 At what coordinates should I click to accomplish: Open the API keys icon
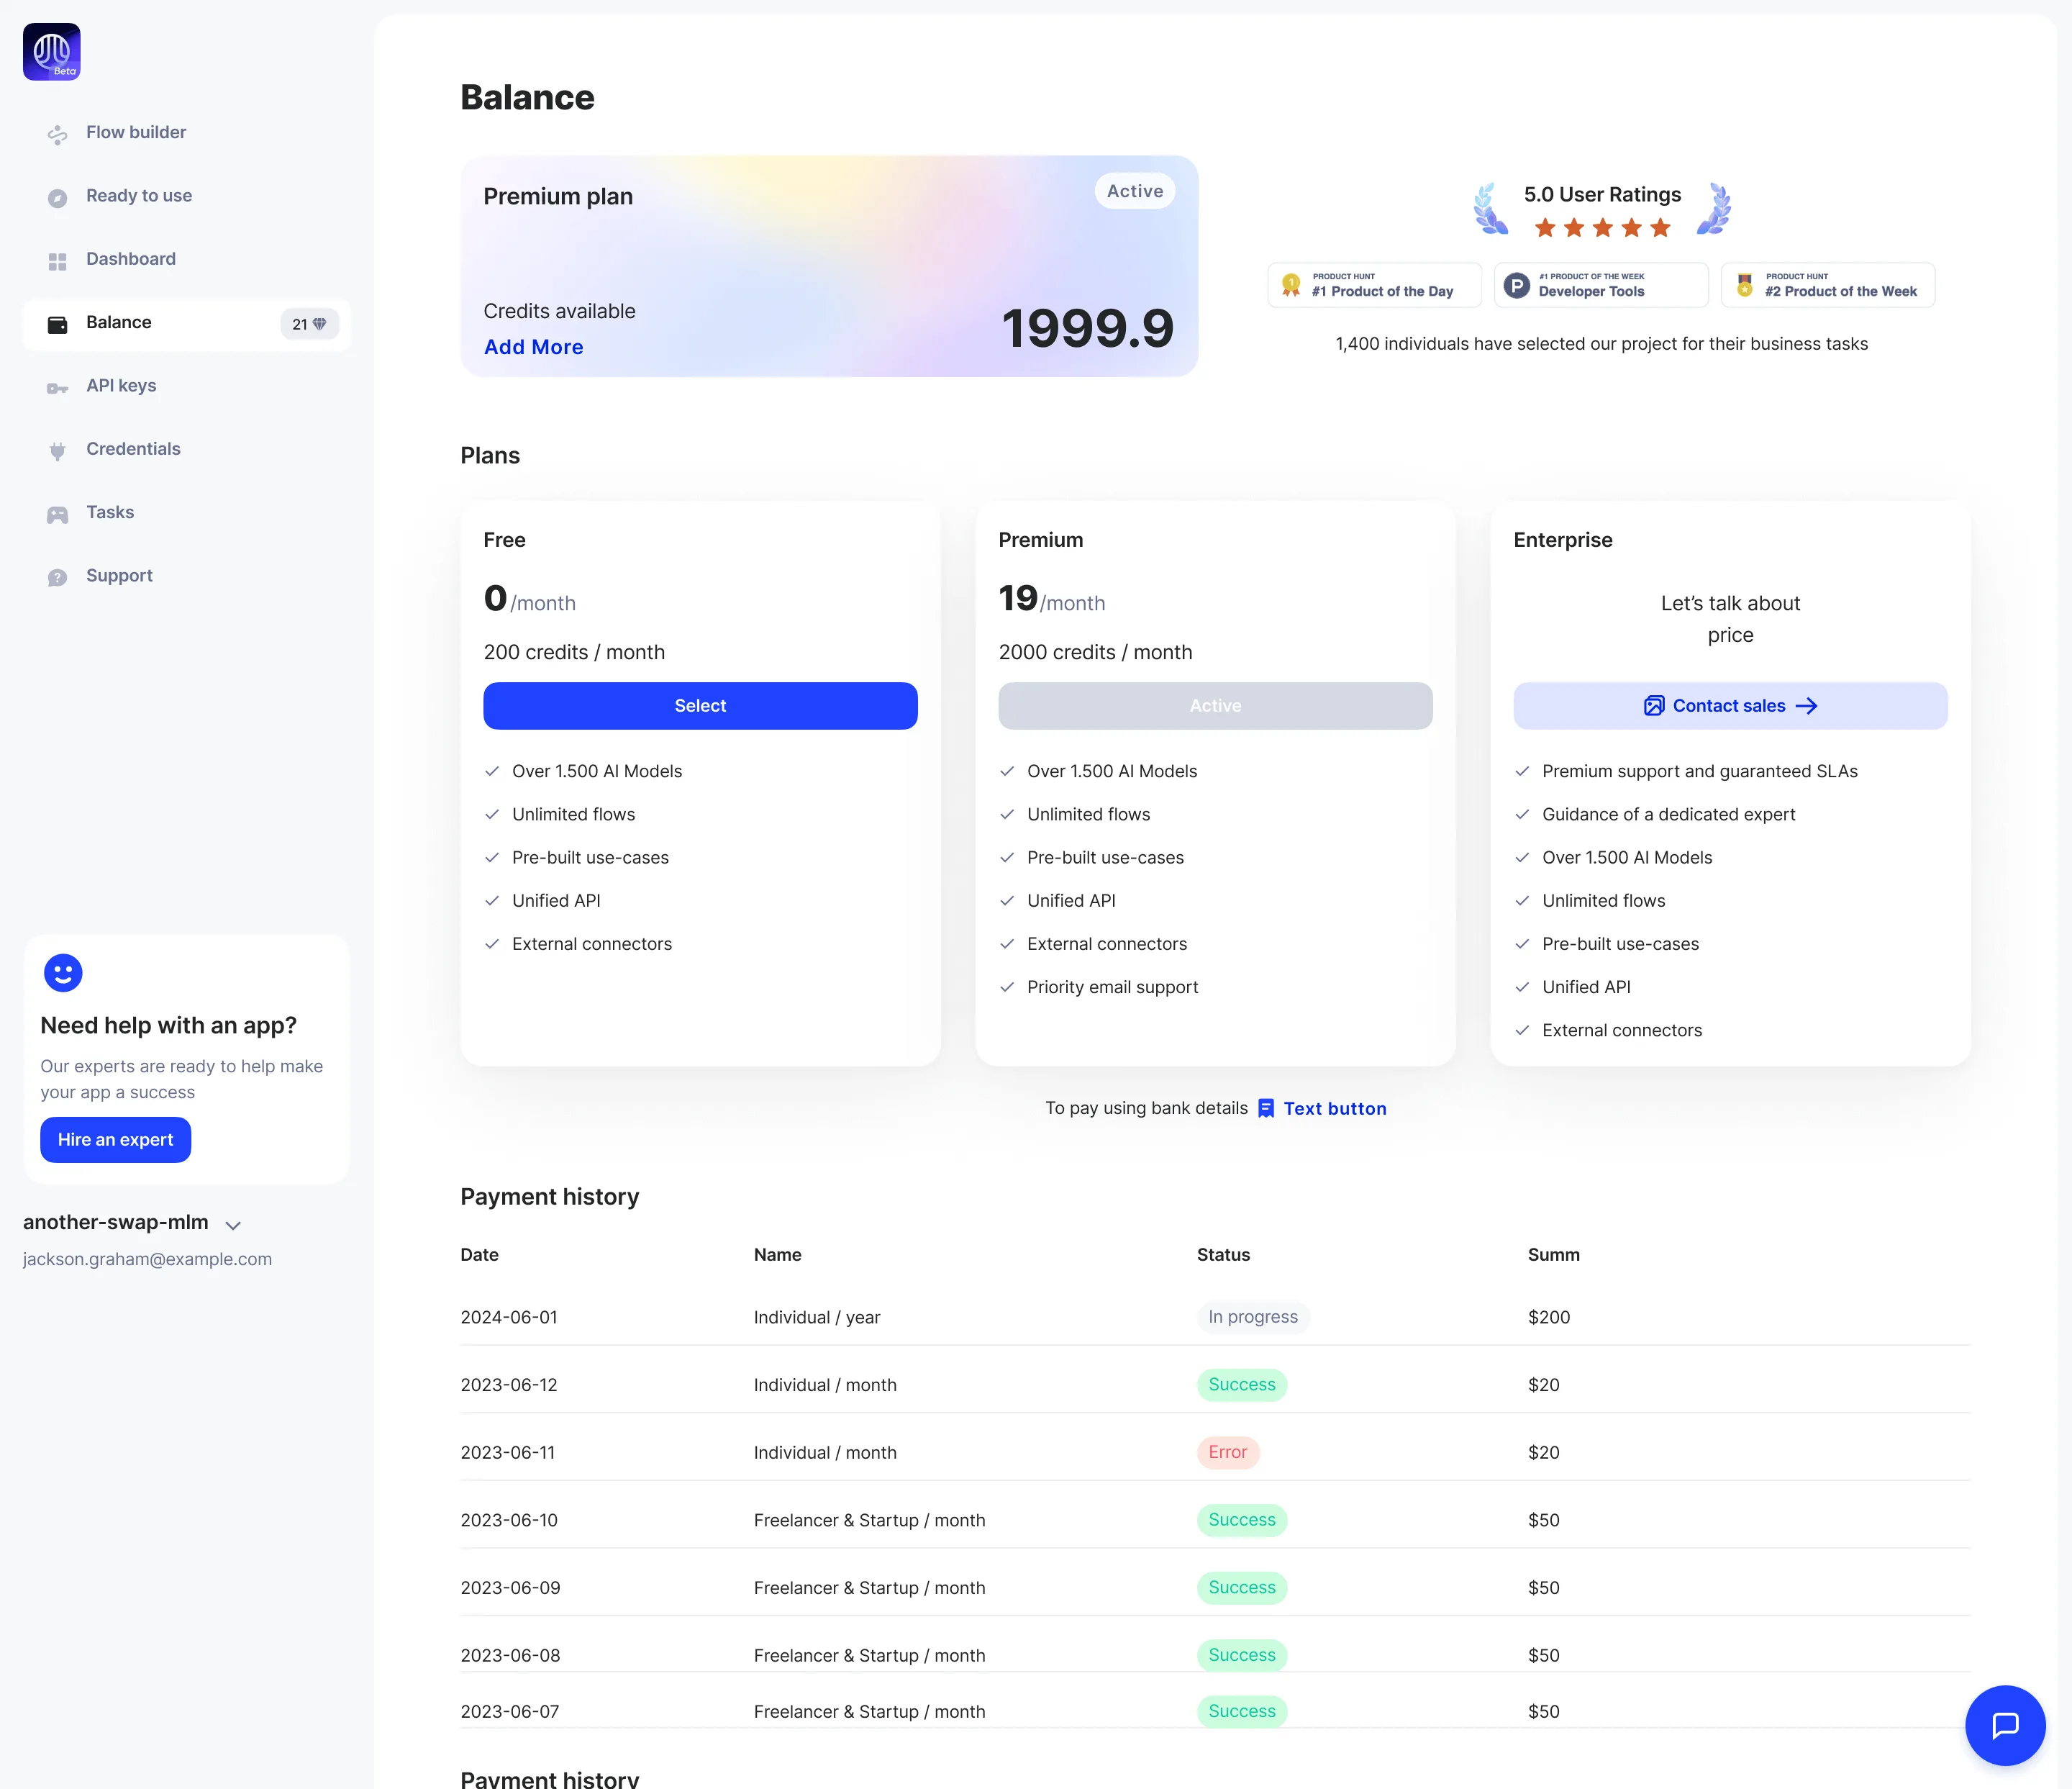coord(57,387)
